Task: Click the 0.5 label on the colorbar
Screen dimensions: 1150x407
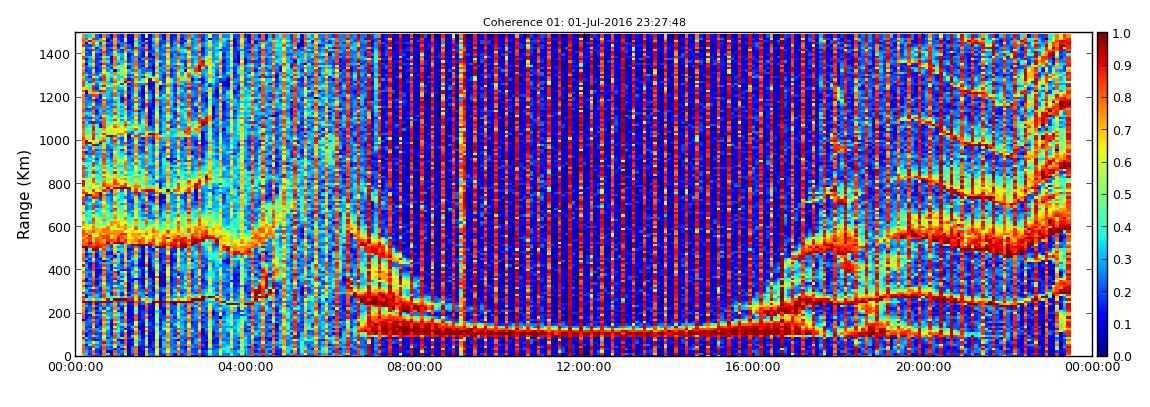Action: tap(1121, 195)
